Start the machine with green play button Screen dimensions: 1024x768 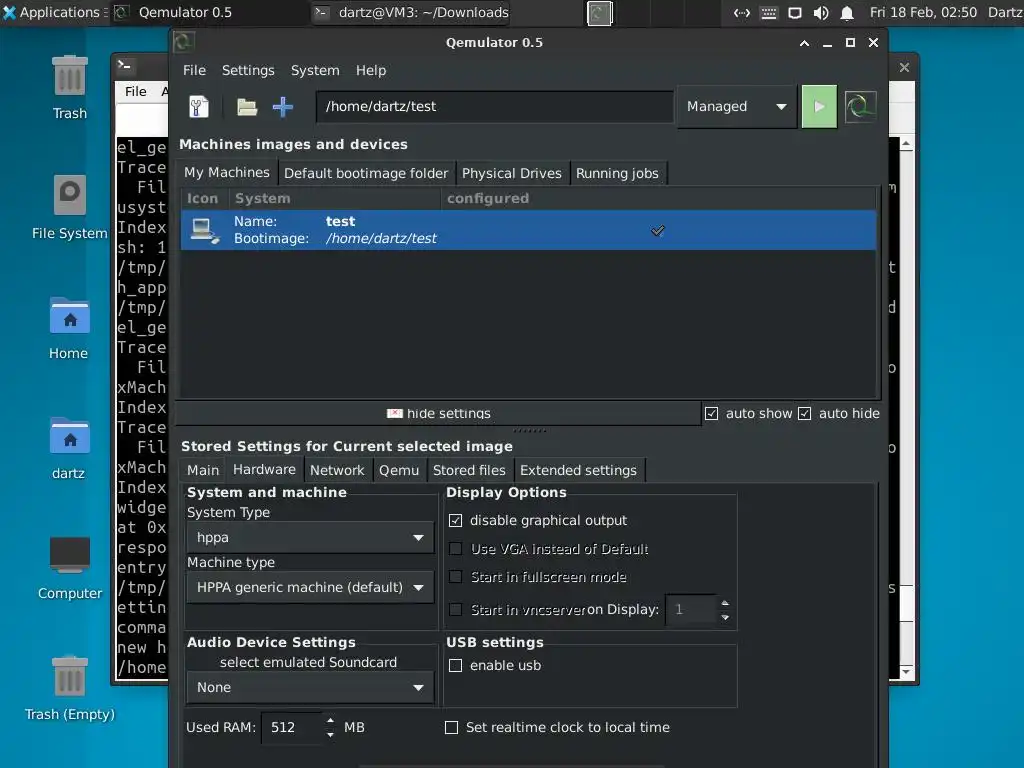point(819,106)
